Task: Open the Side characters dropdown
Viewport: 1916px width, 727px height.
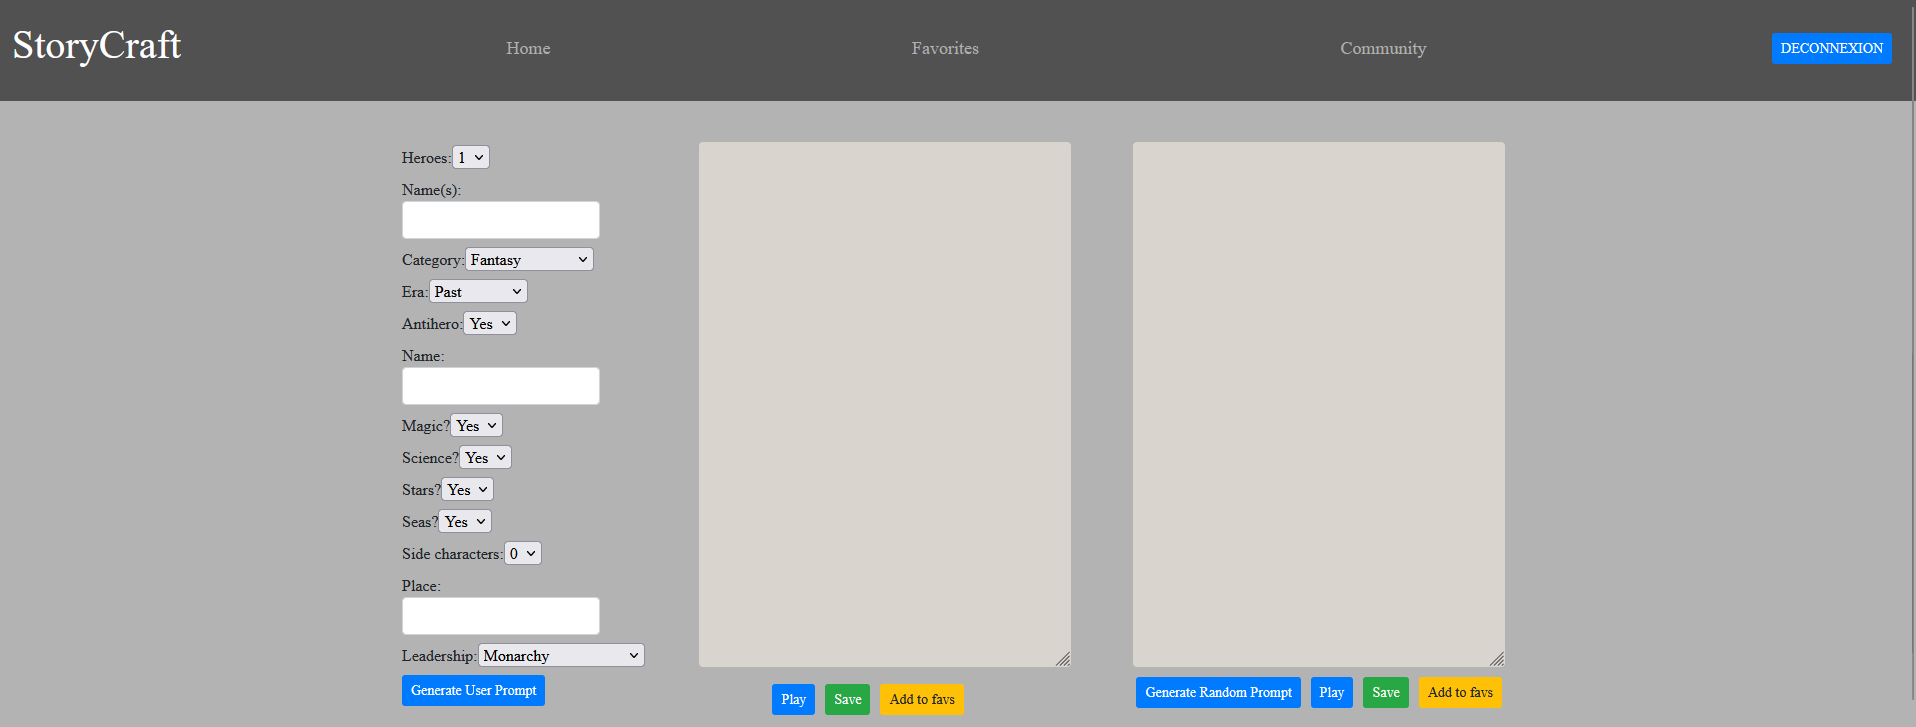Action: point(522,554)
